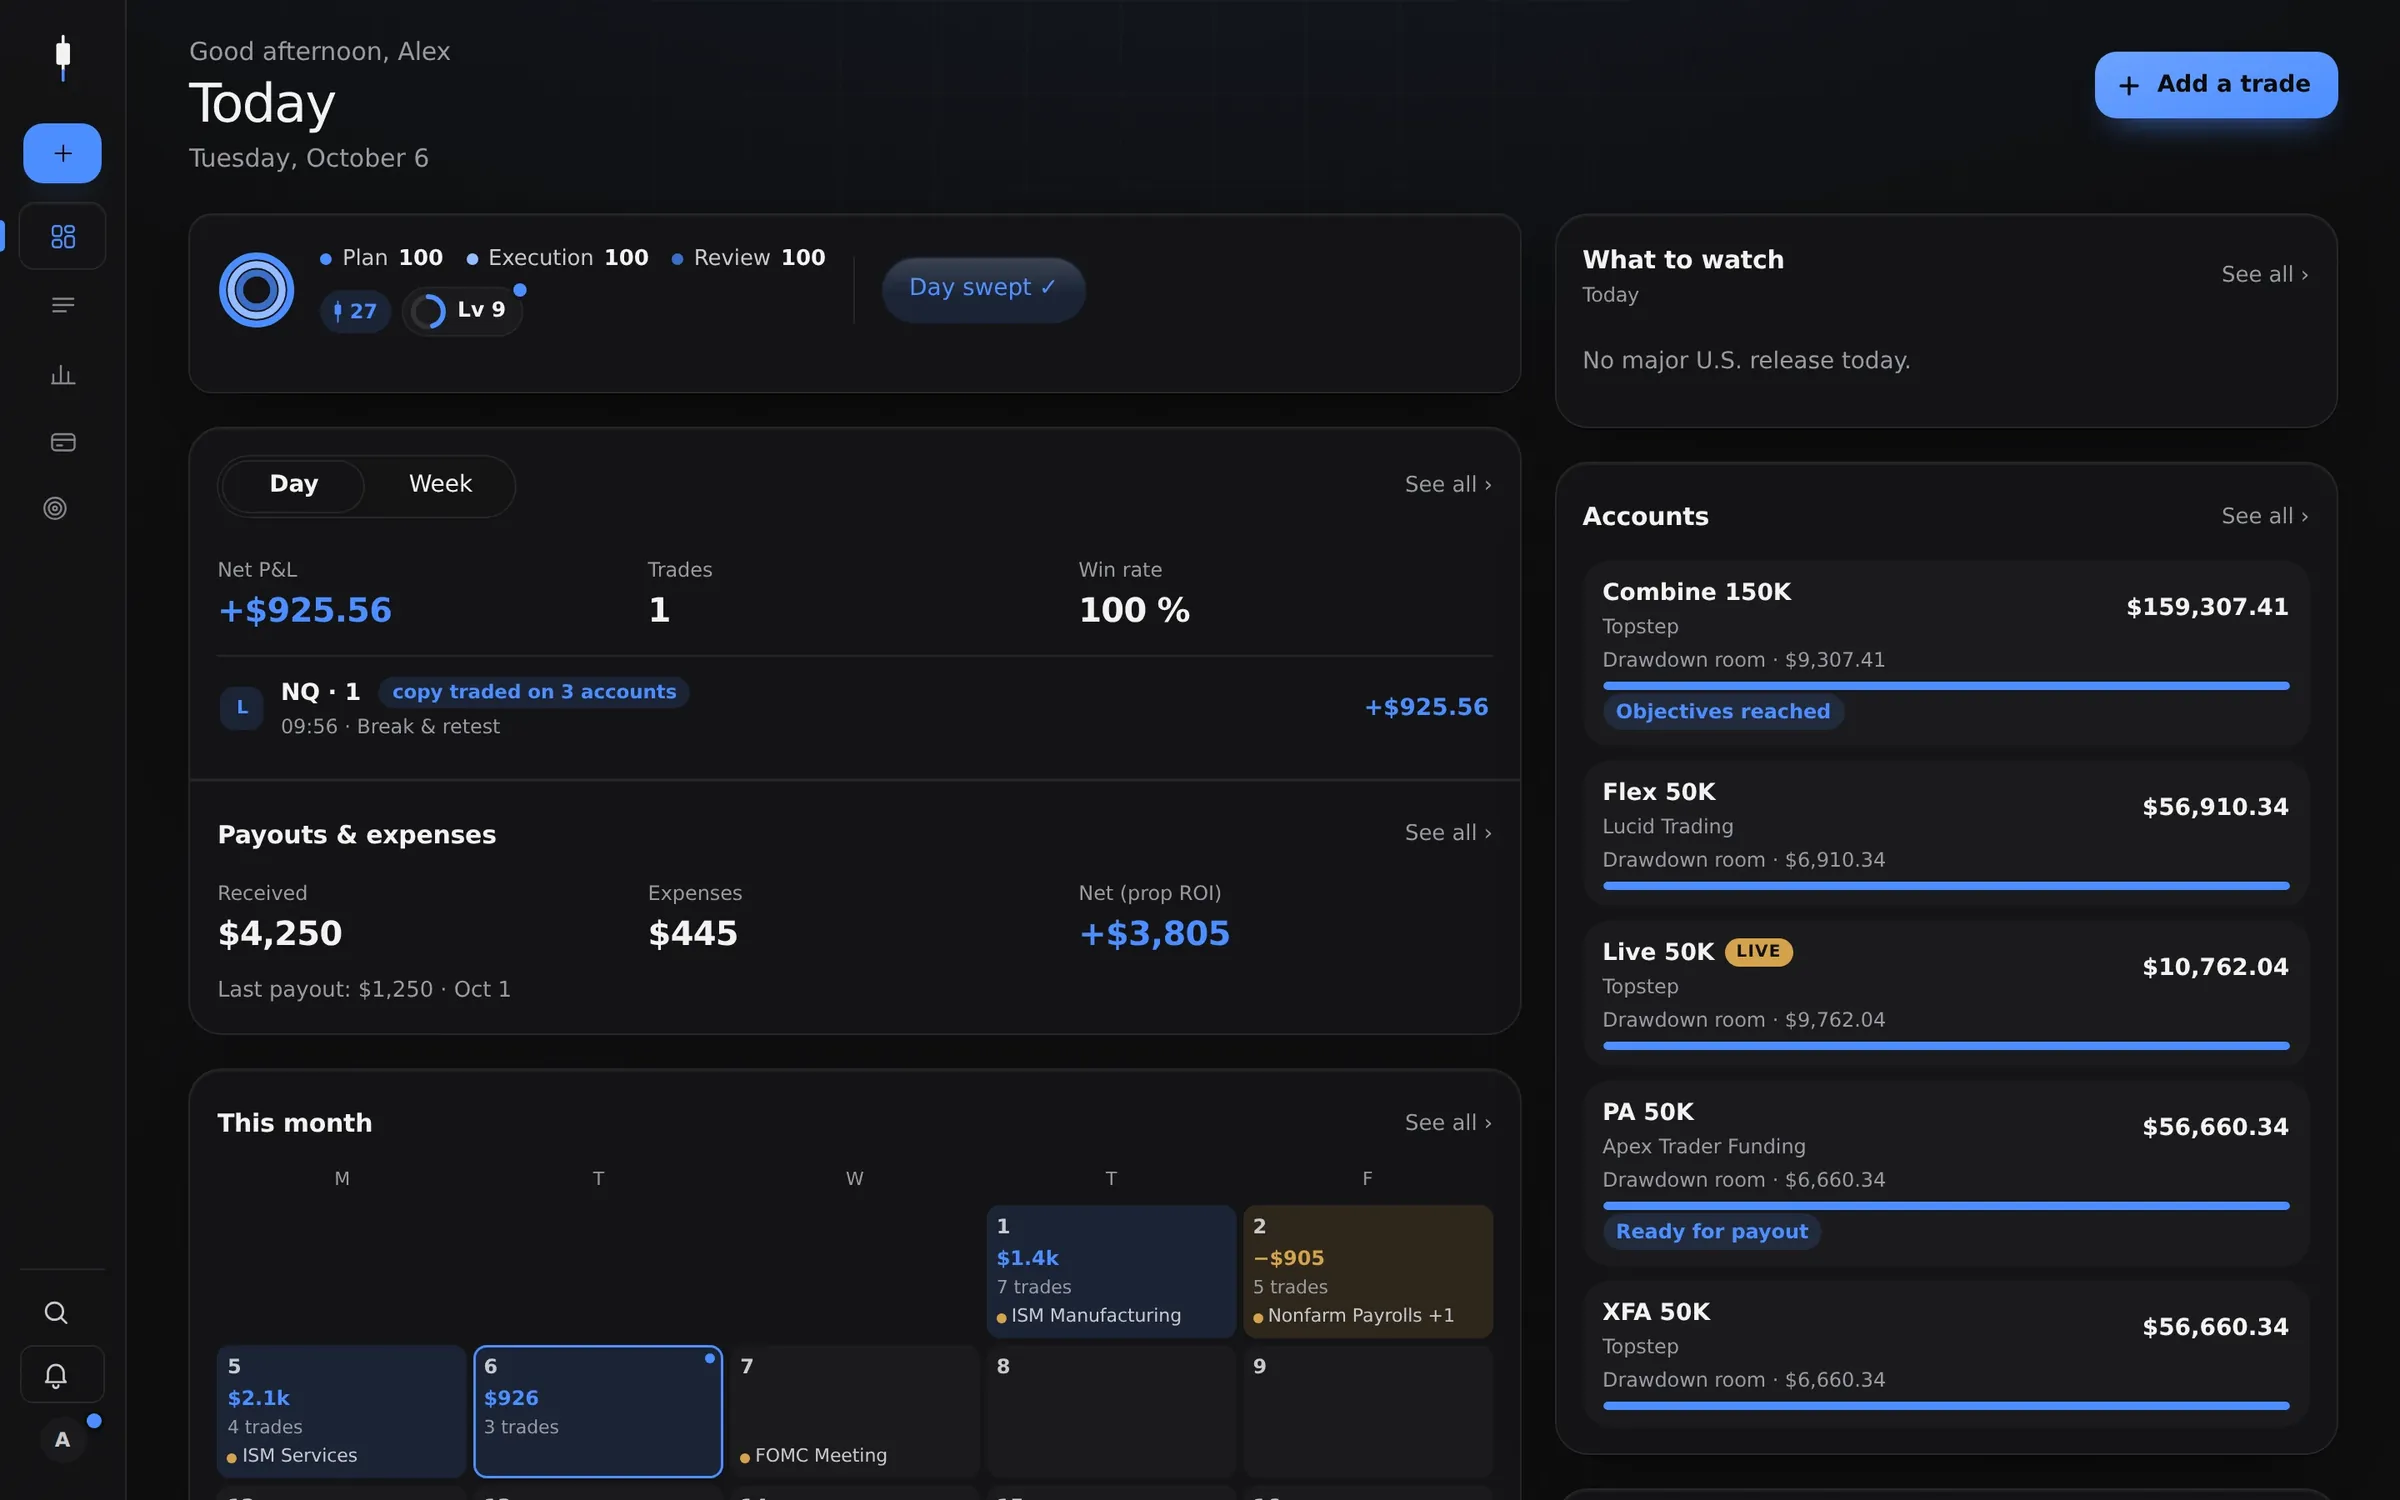This screenshot has height=1500, width=2400.
Task: Open the NQ · 1 trade row
Action: (x=854, y=708)
